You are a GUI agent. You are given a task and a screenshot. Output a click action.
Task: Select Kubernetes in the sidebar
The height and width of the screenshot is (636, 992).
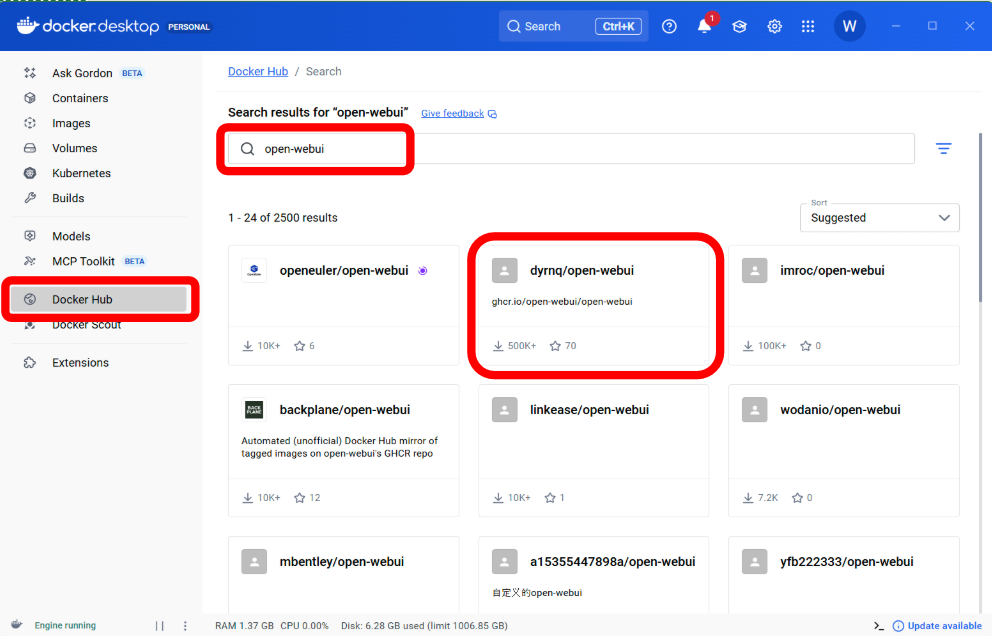pos(81,173)
